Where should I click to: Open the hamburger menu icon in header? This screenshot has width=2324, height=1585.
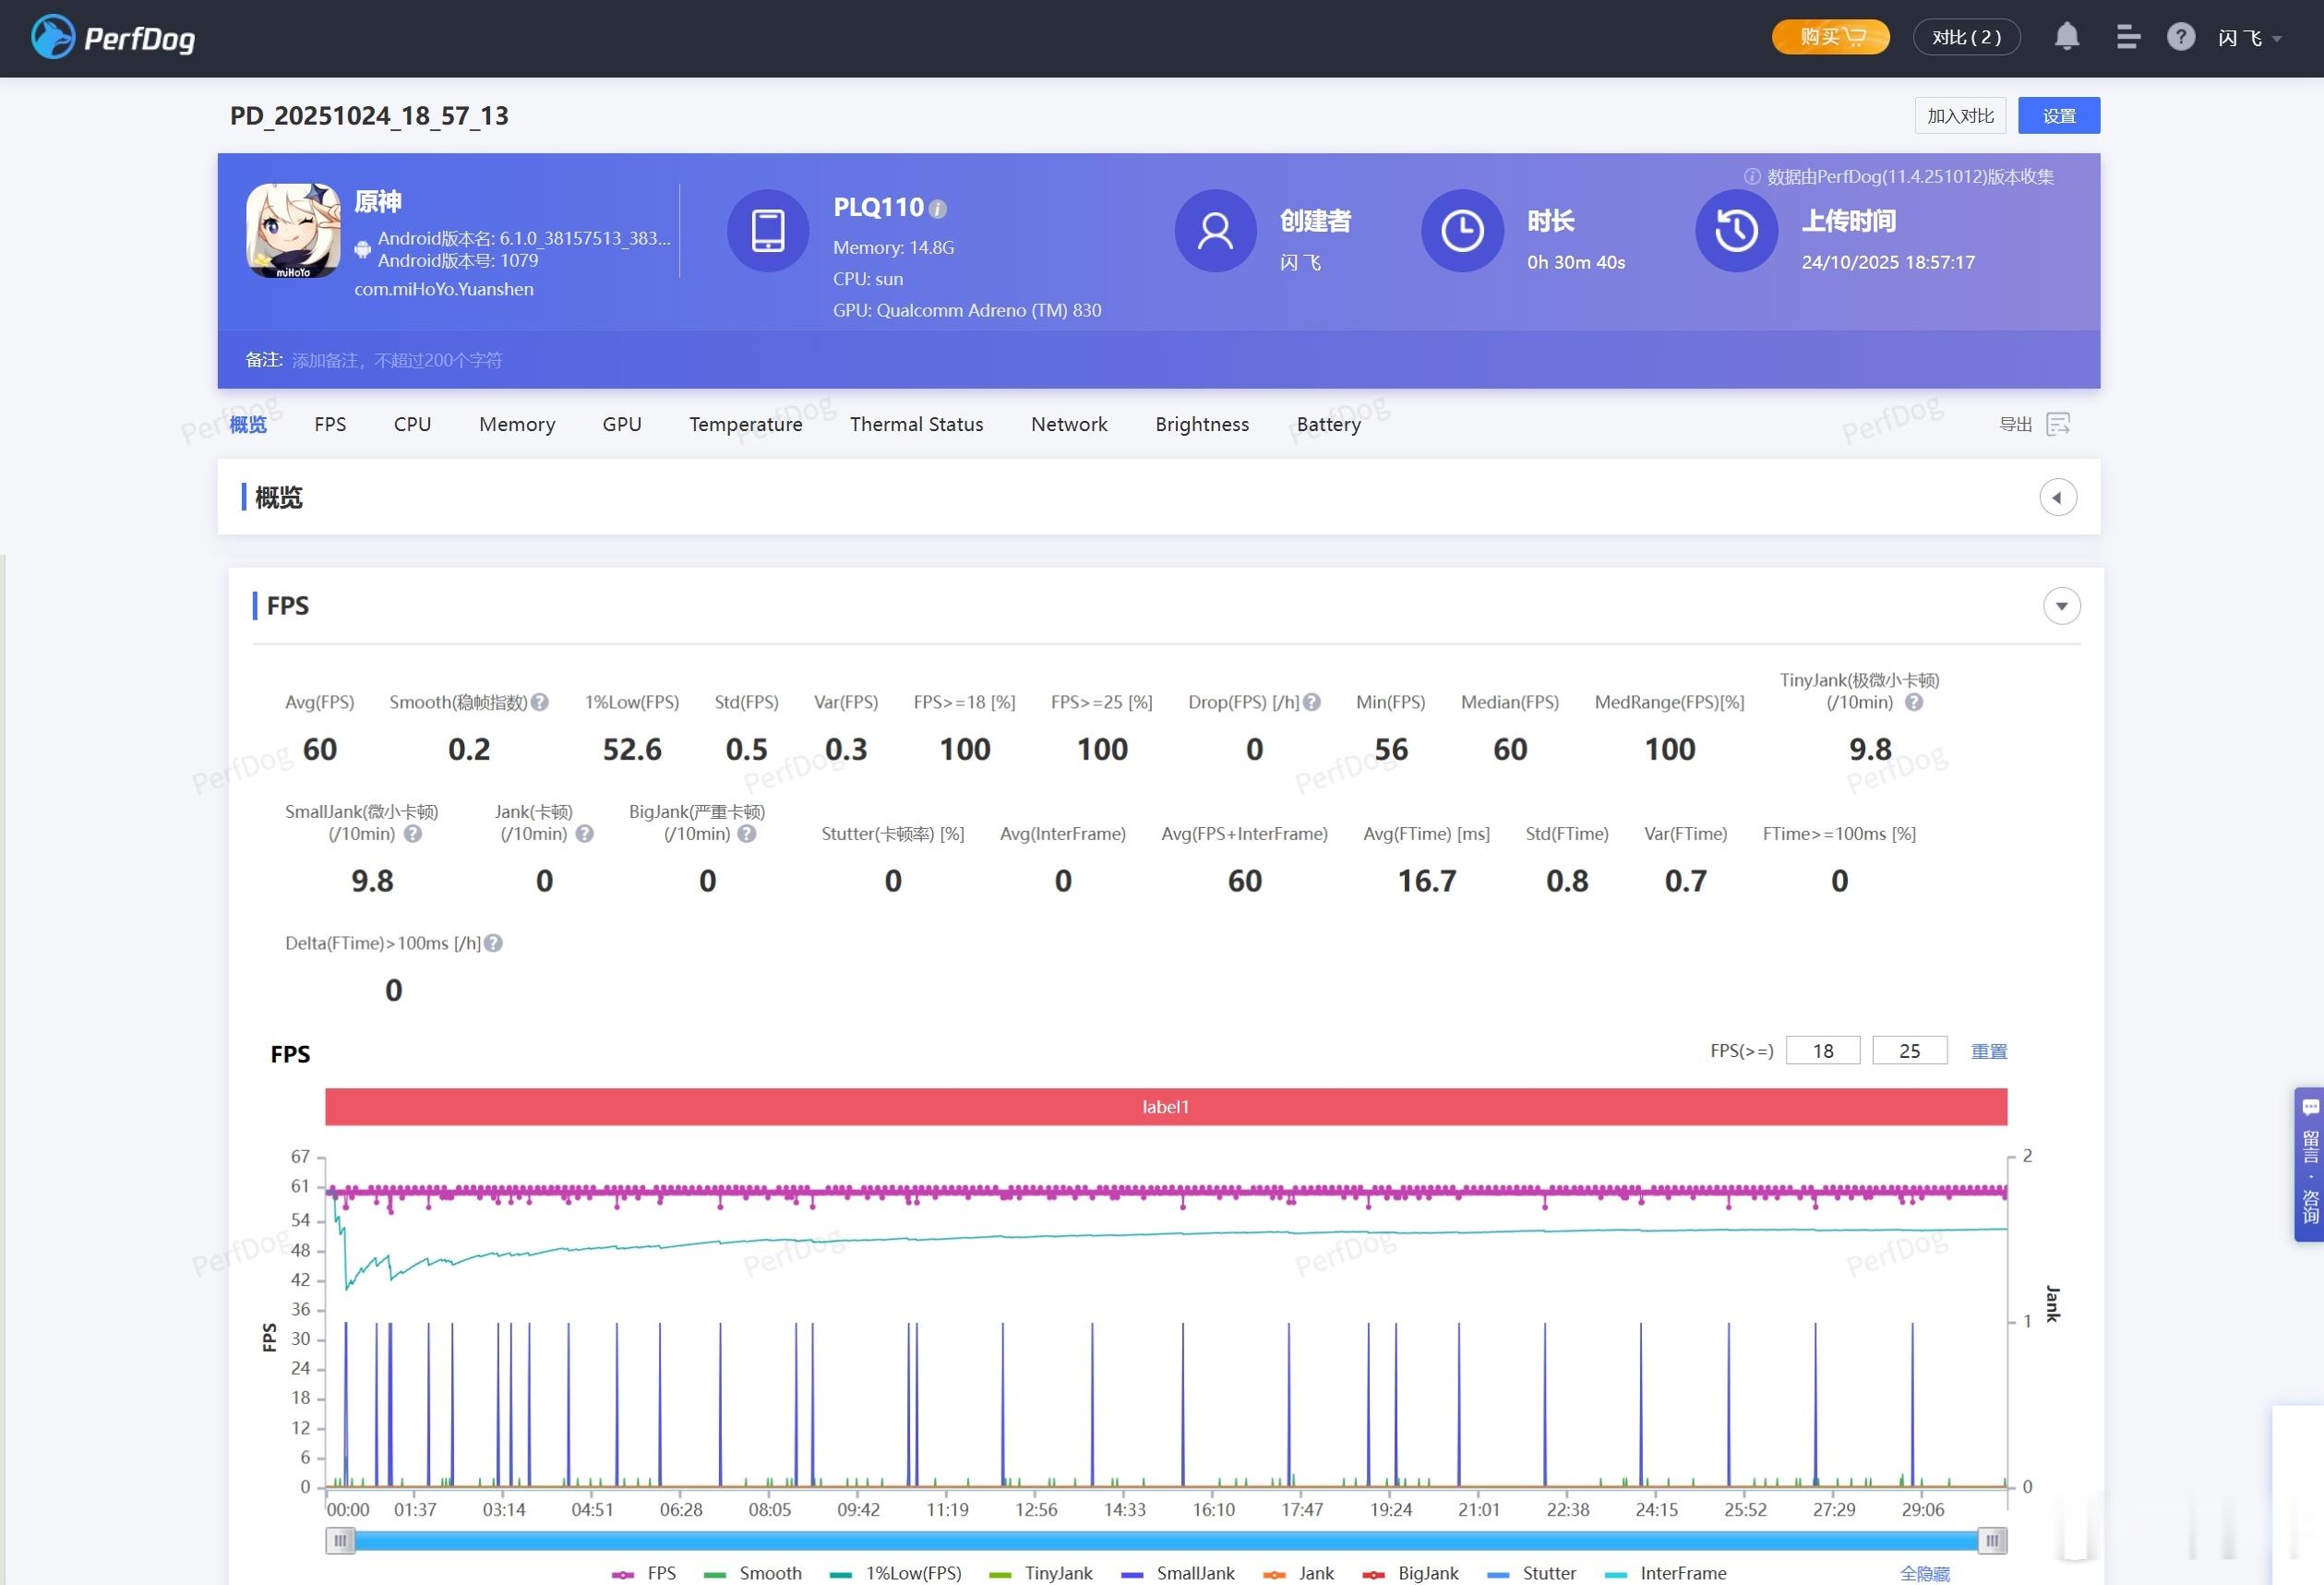[x=2128, y=37]
